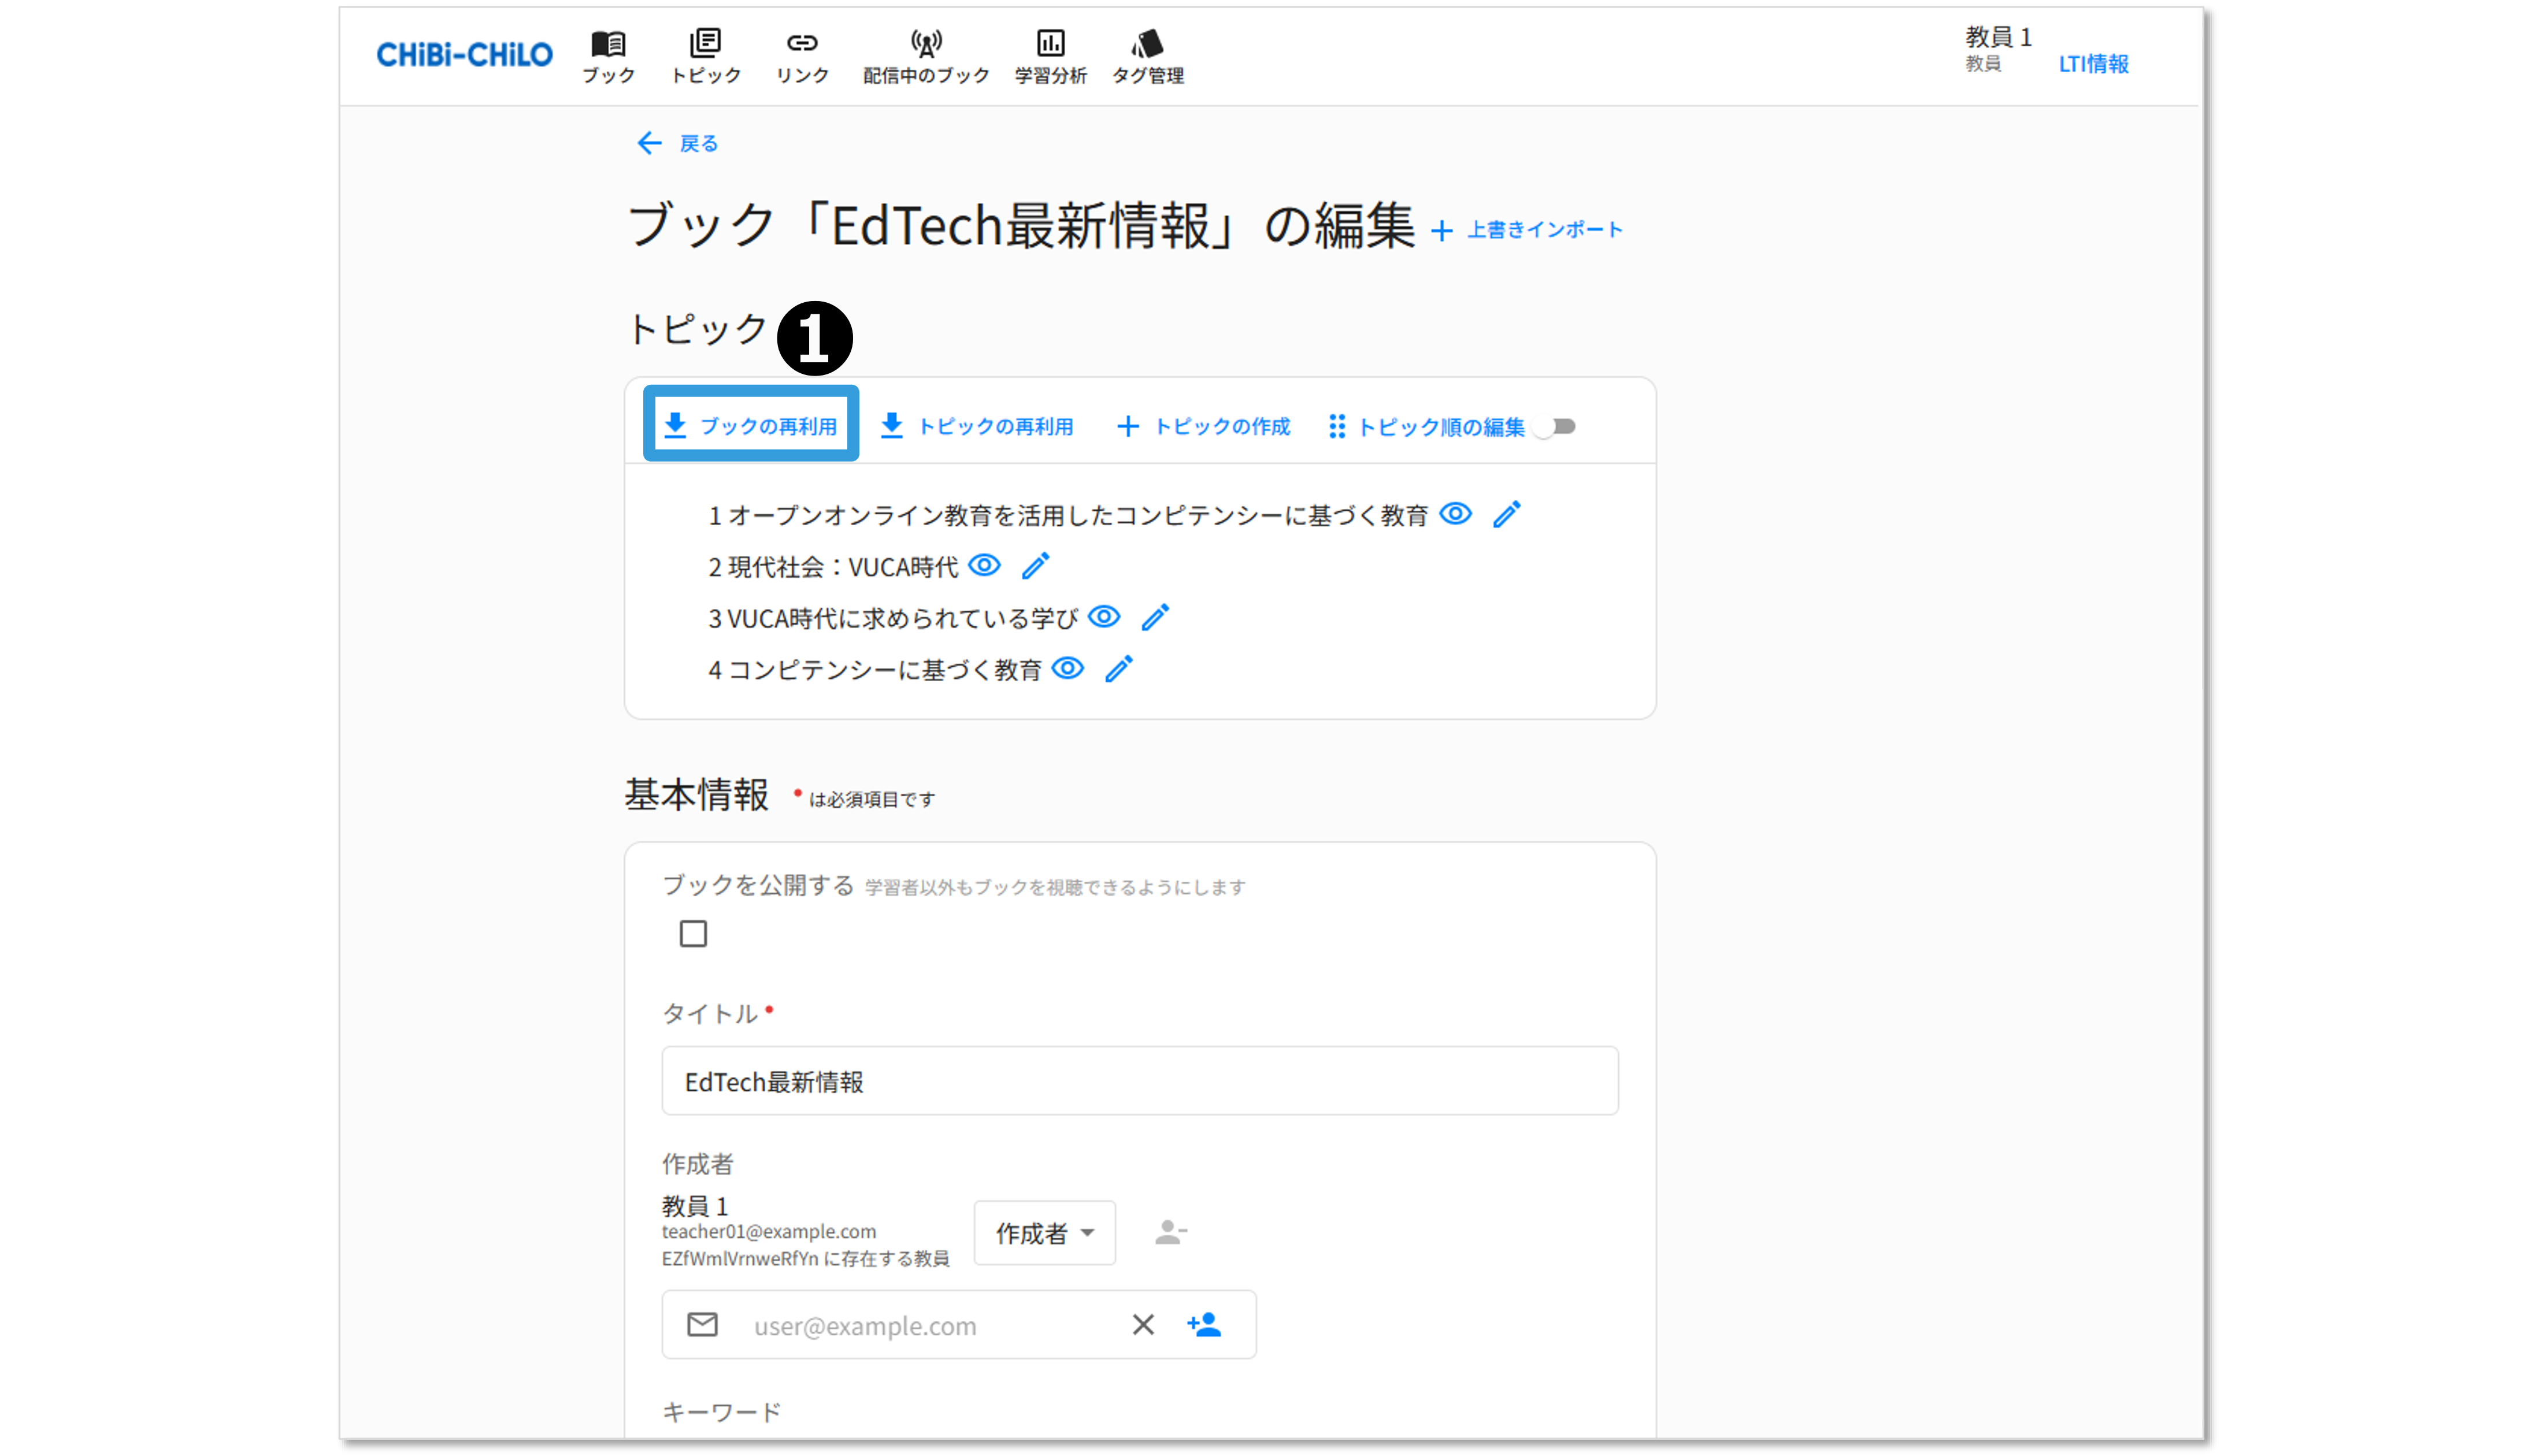Open タグ管理 tag icon in the navbar

(1147, 44)
